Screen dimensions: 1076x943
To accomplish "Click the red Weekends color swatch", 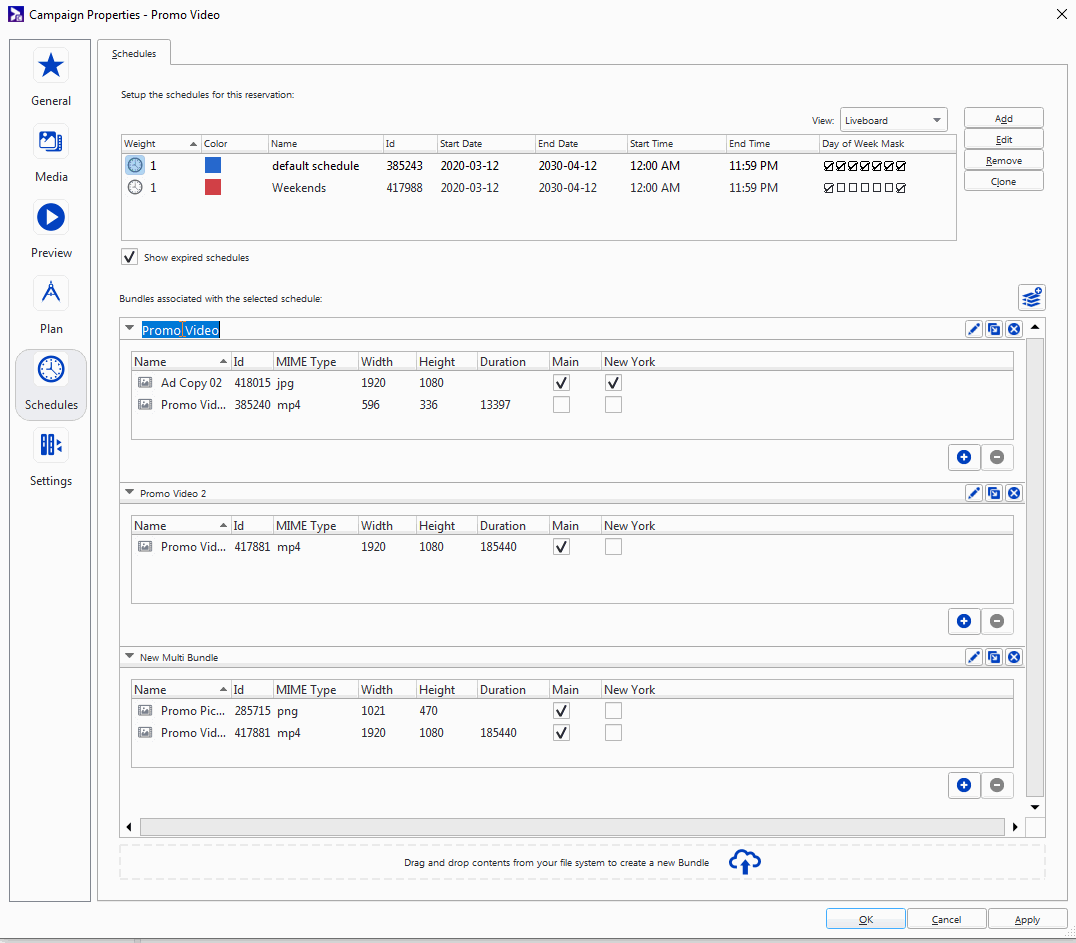I will coord(213,188).
